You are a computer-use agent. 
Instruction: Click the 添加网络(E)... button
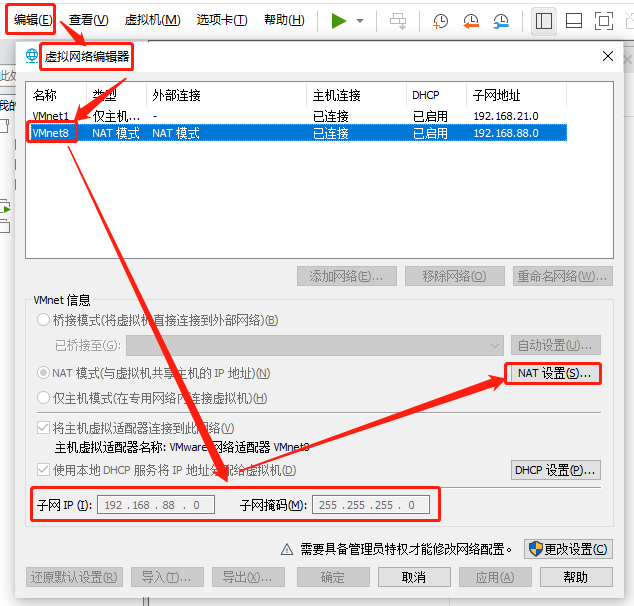347,276
